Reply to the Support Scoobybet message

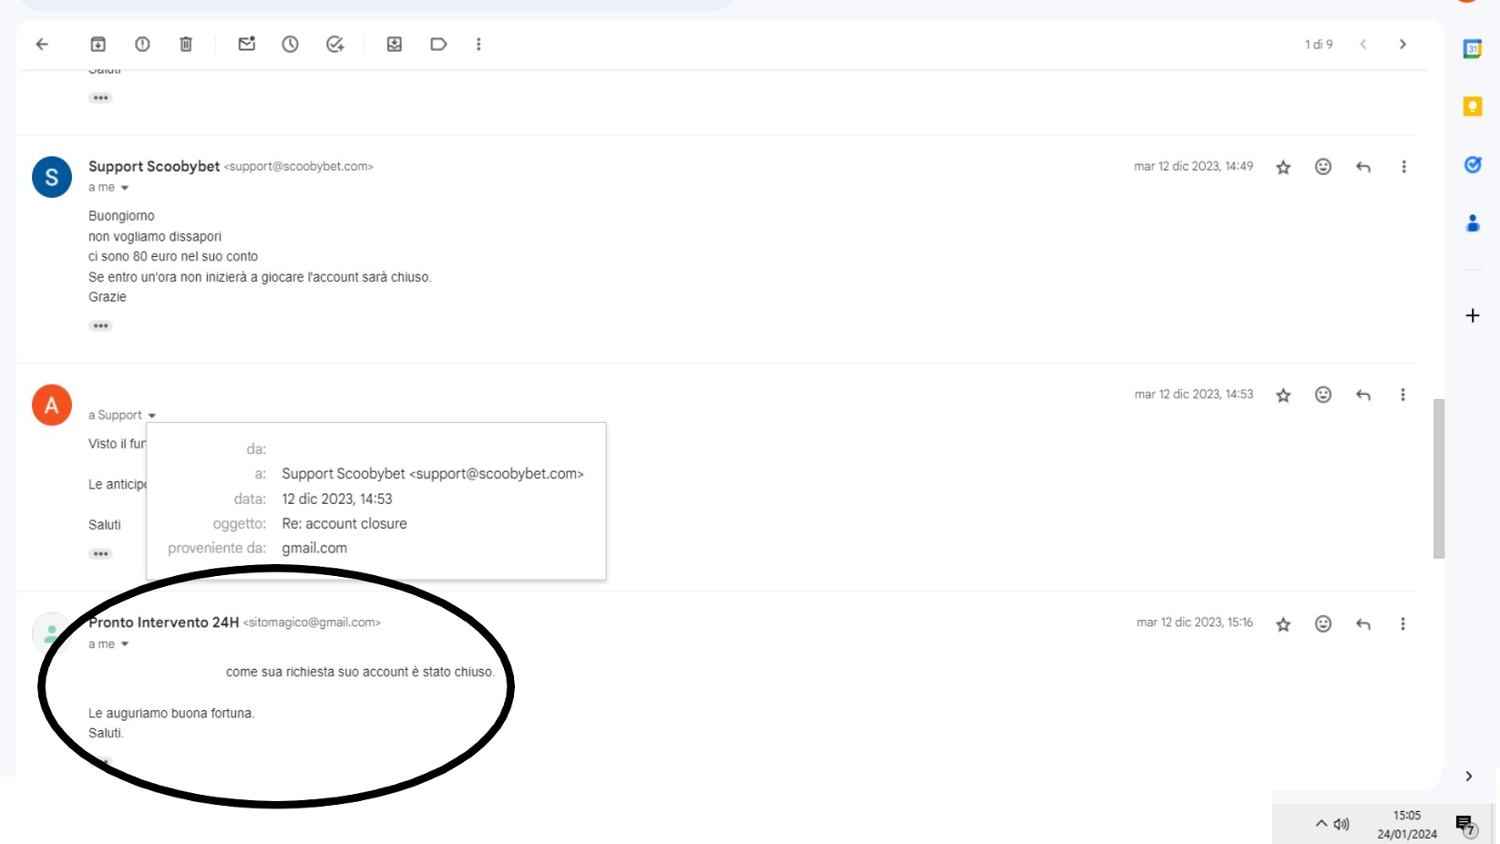(x=1363, y=167)
